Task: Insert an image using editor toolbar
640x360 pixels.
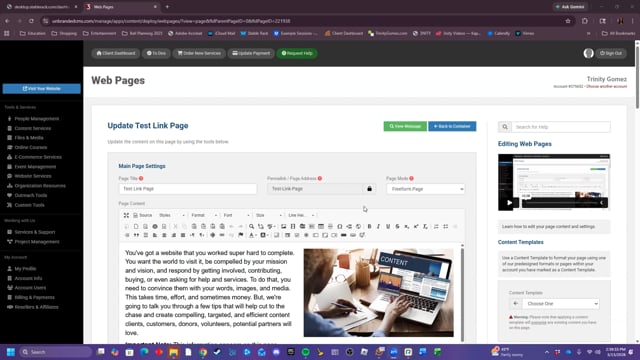Action: (283, 226)
